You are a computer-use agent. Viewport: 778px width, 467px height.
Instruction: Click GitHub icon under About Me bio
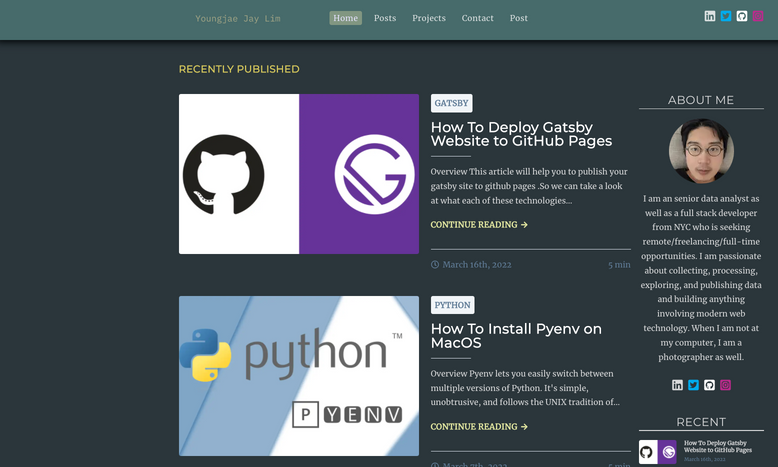(x=709, y=385)
